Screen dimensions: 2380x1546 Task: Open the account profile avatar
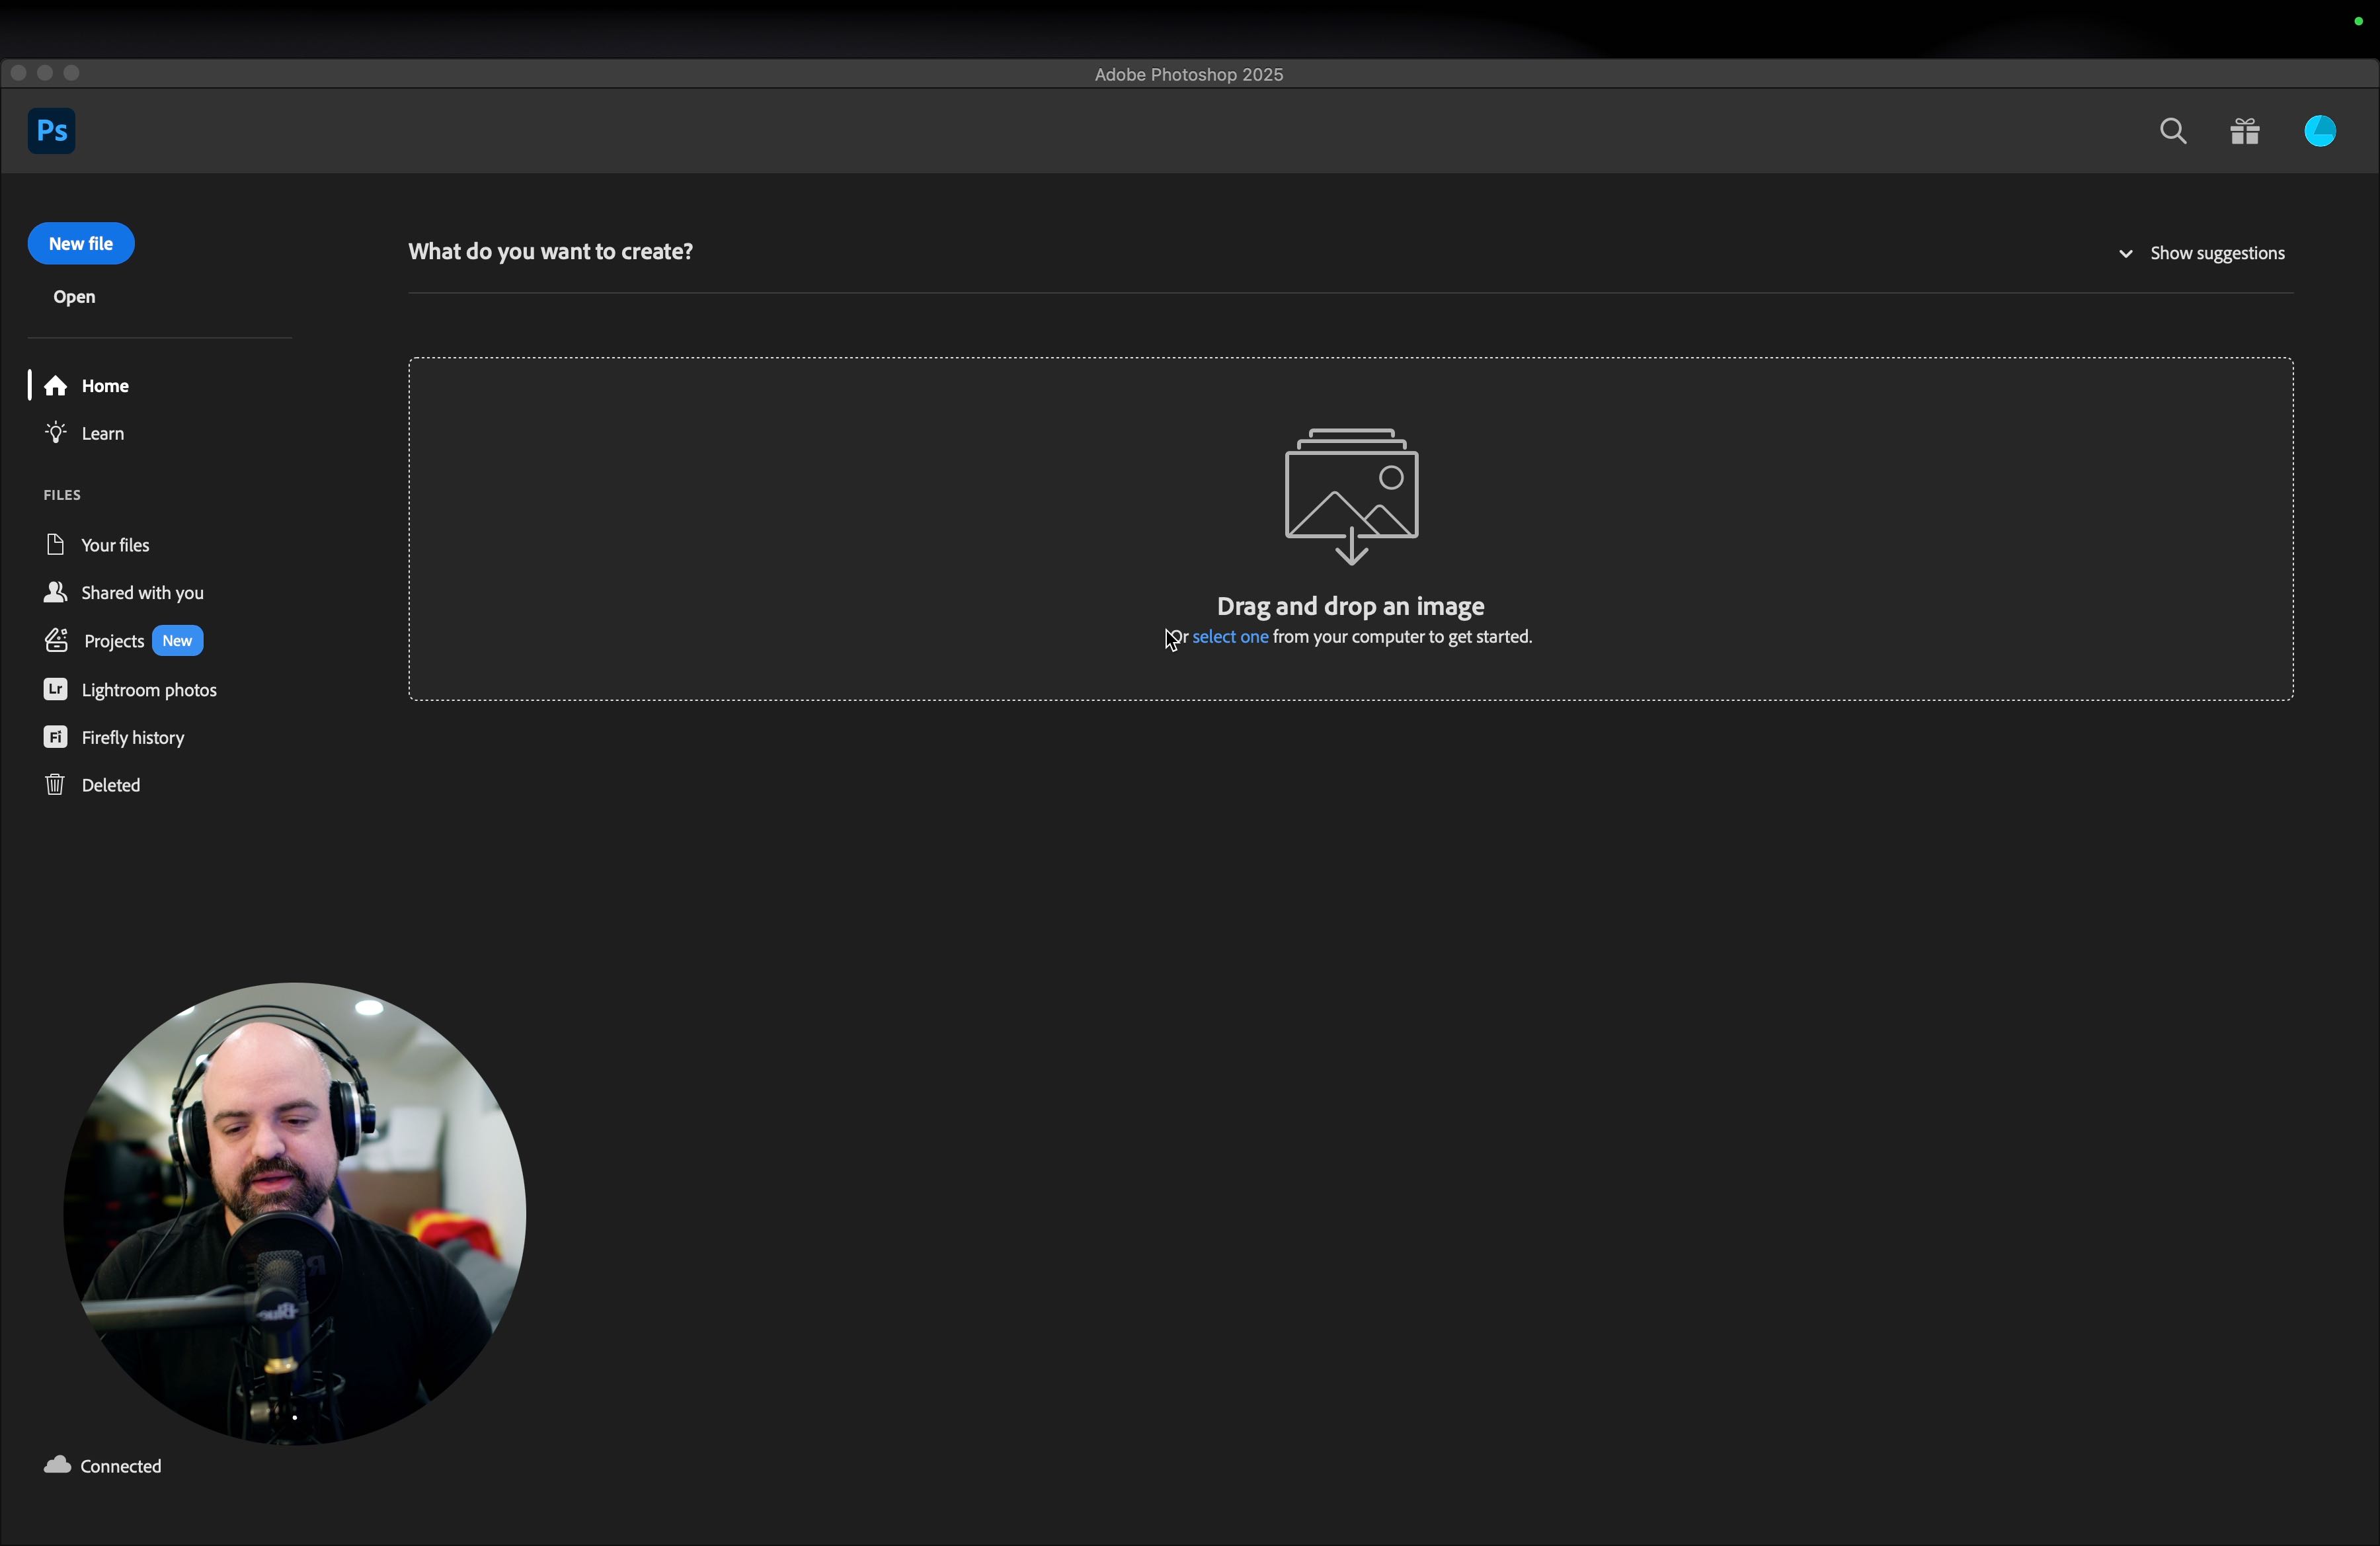[2319, 131]
